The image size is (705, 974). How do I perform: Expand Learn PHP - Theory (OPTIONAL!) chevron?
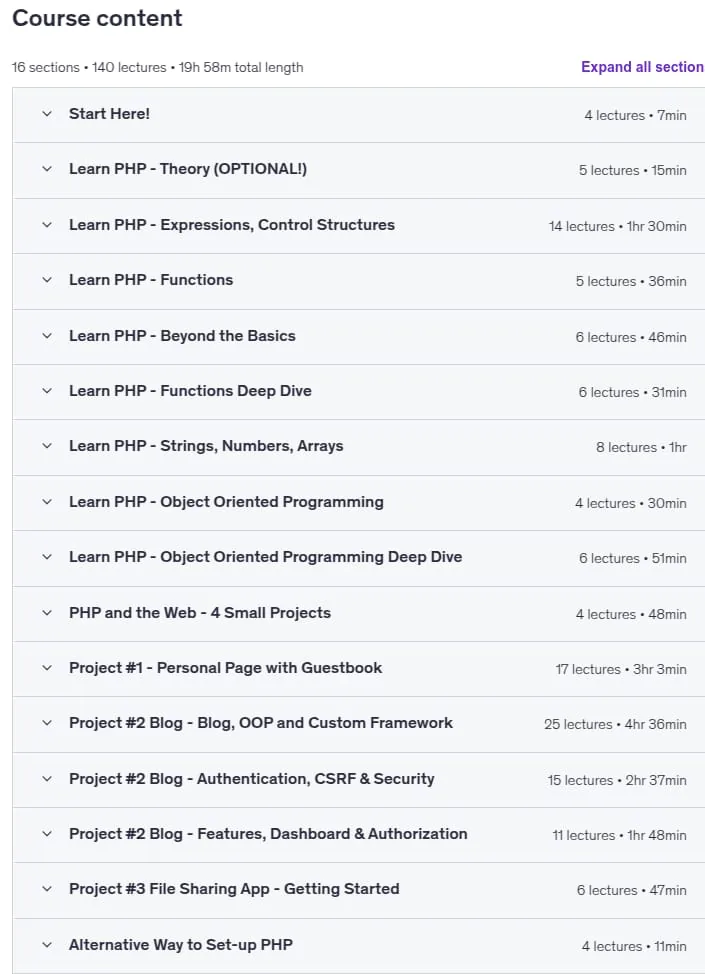[47, 169]
